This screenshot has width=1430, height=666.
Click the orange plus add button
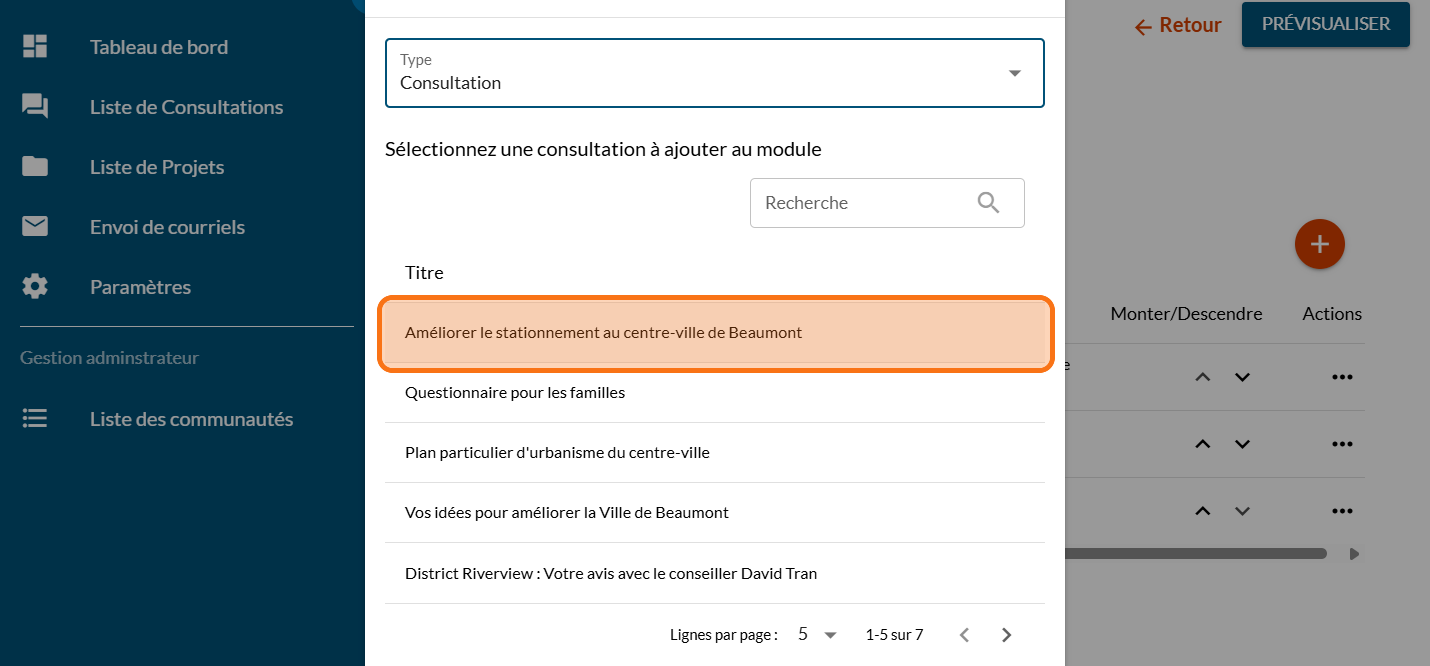coord(1319,244)
